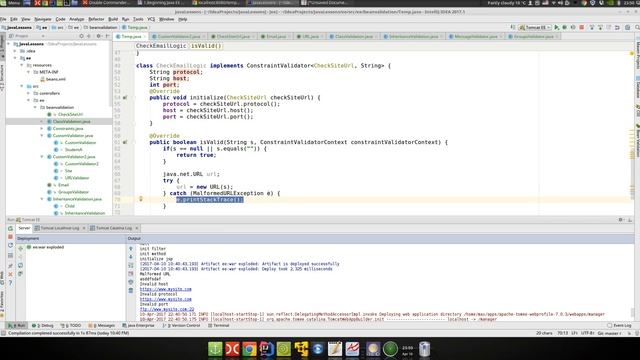Update the application in Run panel
Image resolution: width=640 pixels, height=360 pixels.
click(10, 245)
